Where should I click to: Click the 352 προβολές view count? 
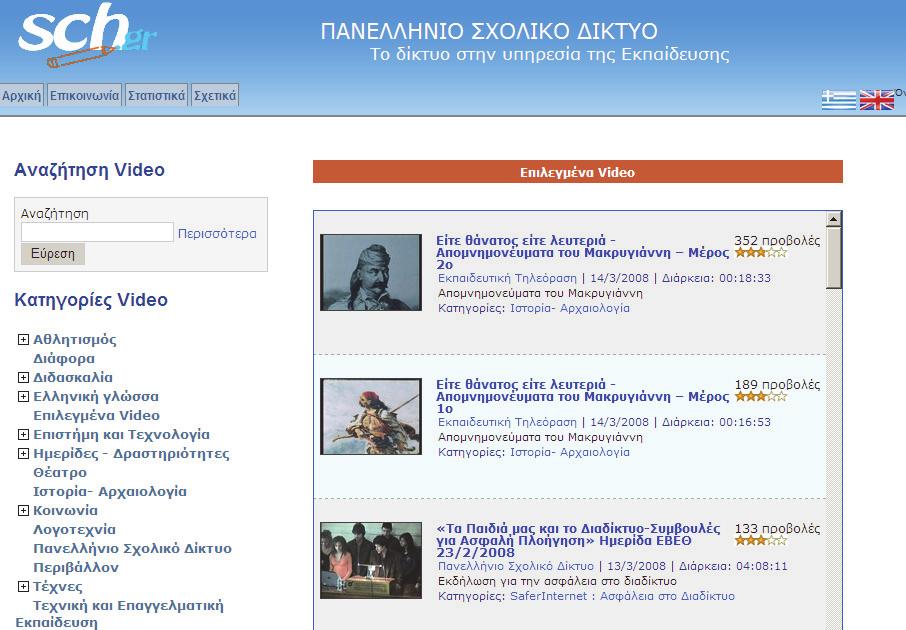click(777, 240)
